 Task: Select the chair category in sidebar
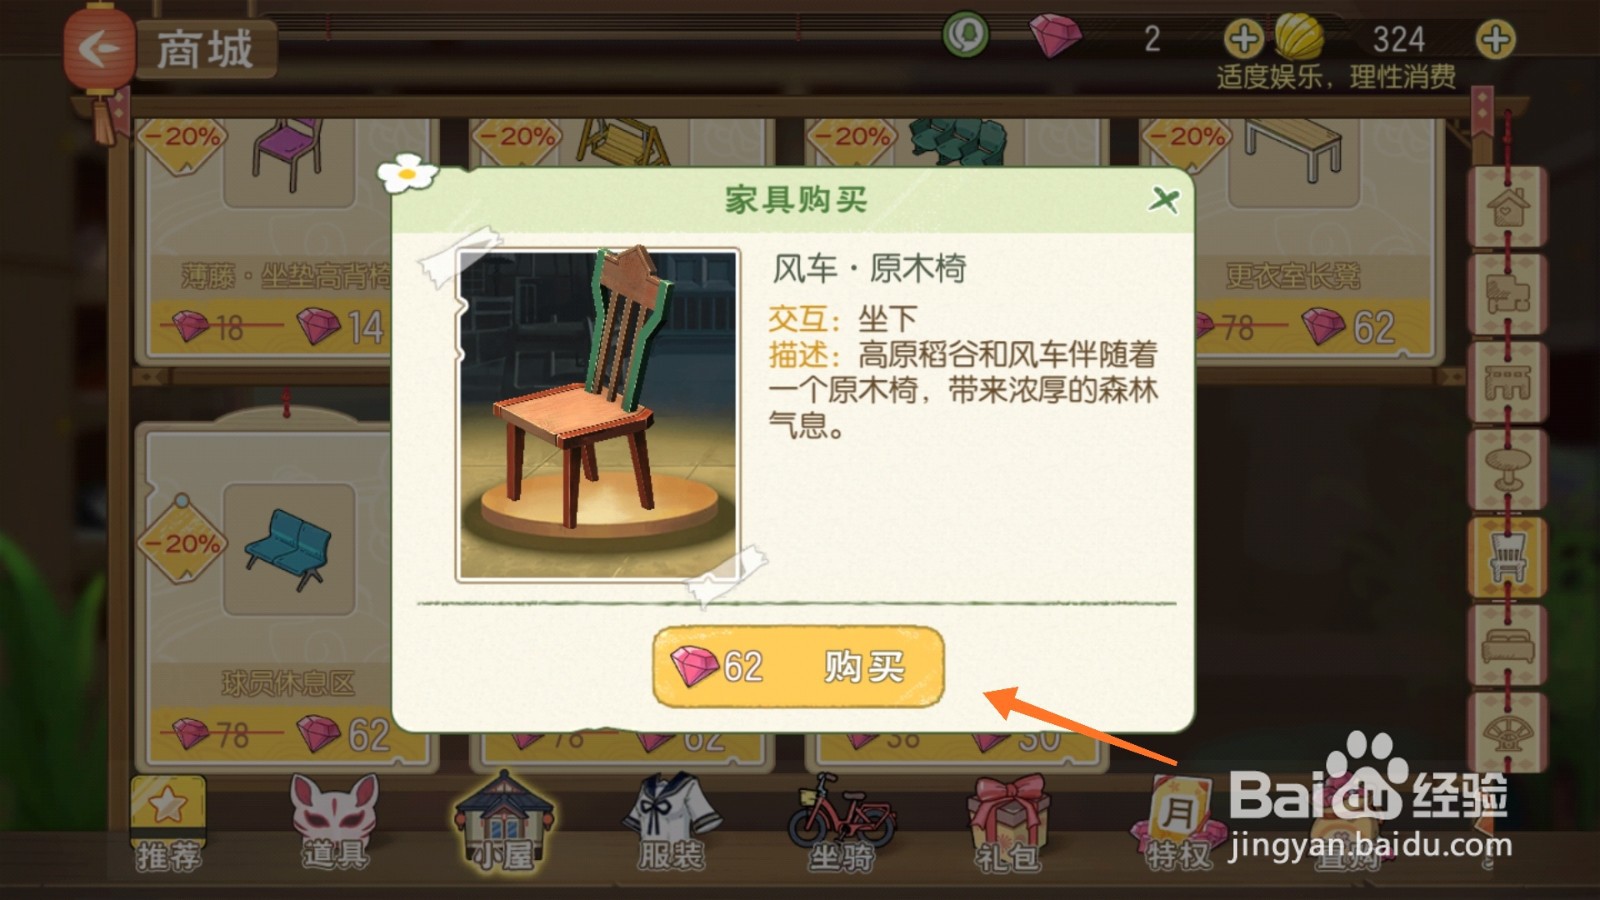click(1508, 557)
